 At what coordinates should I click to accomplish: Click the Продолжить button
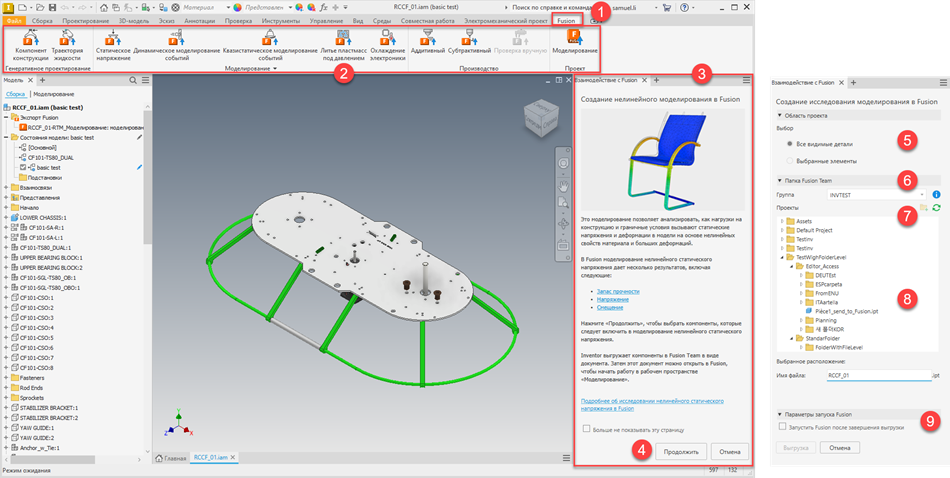point(681,452)
